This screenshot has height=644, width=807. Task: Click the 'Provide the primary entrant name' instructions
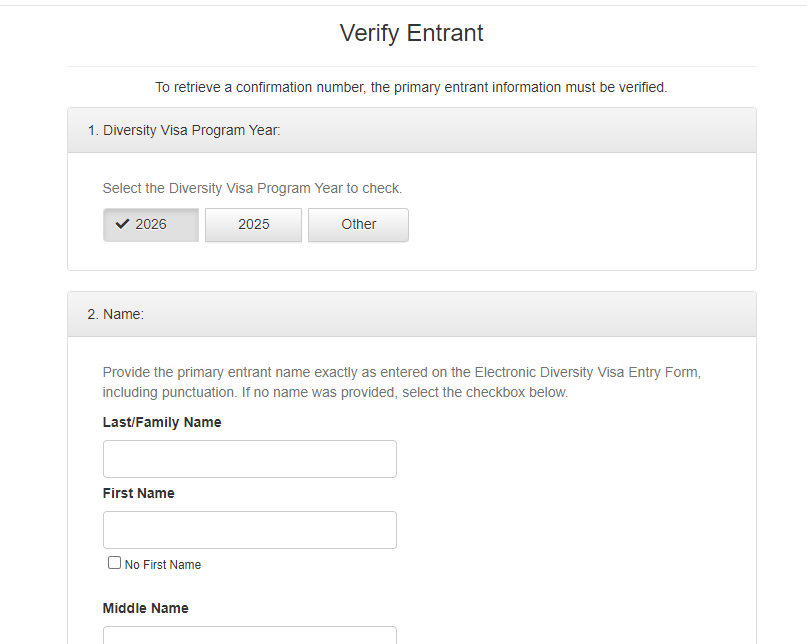click(401, 382)
